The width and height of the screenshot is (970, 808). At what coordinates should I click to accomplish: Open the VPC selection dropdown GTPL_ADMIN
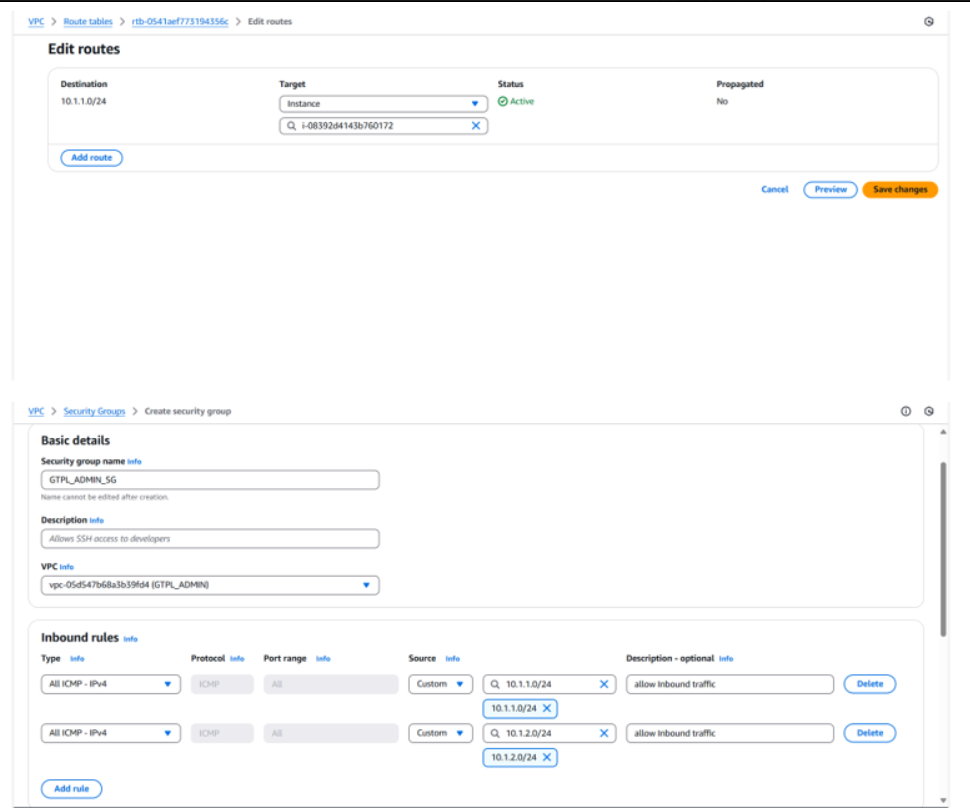[x=210, y=585]
